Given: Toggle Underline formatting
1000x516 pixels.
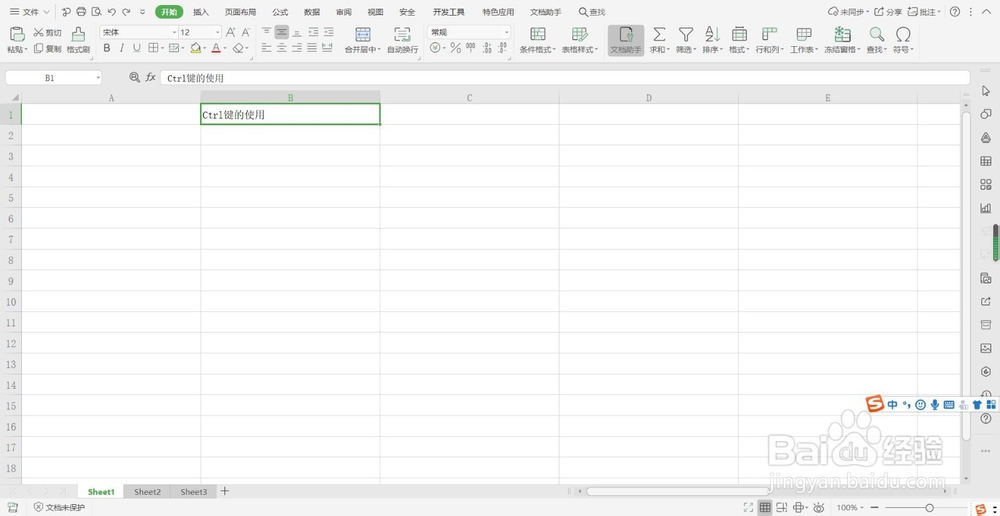Looking at the screenshot, I should 136,48.
